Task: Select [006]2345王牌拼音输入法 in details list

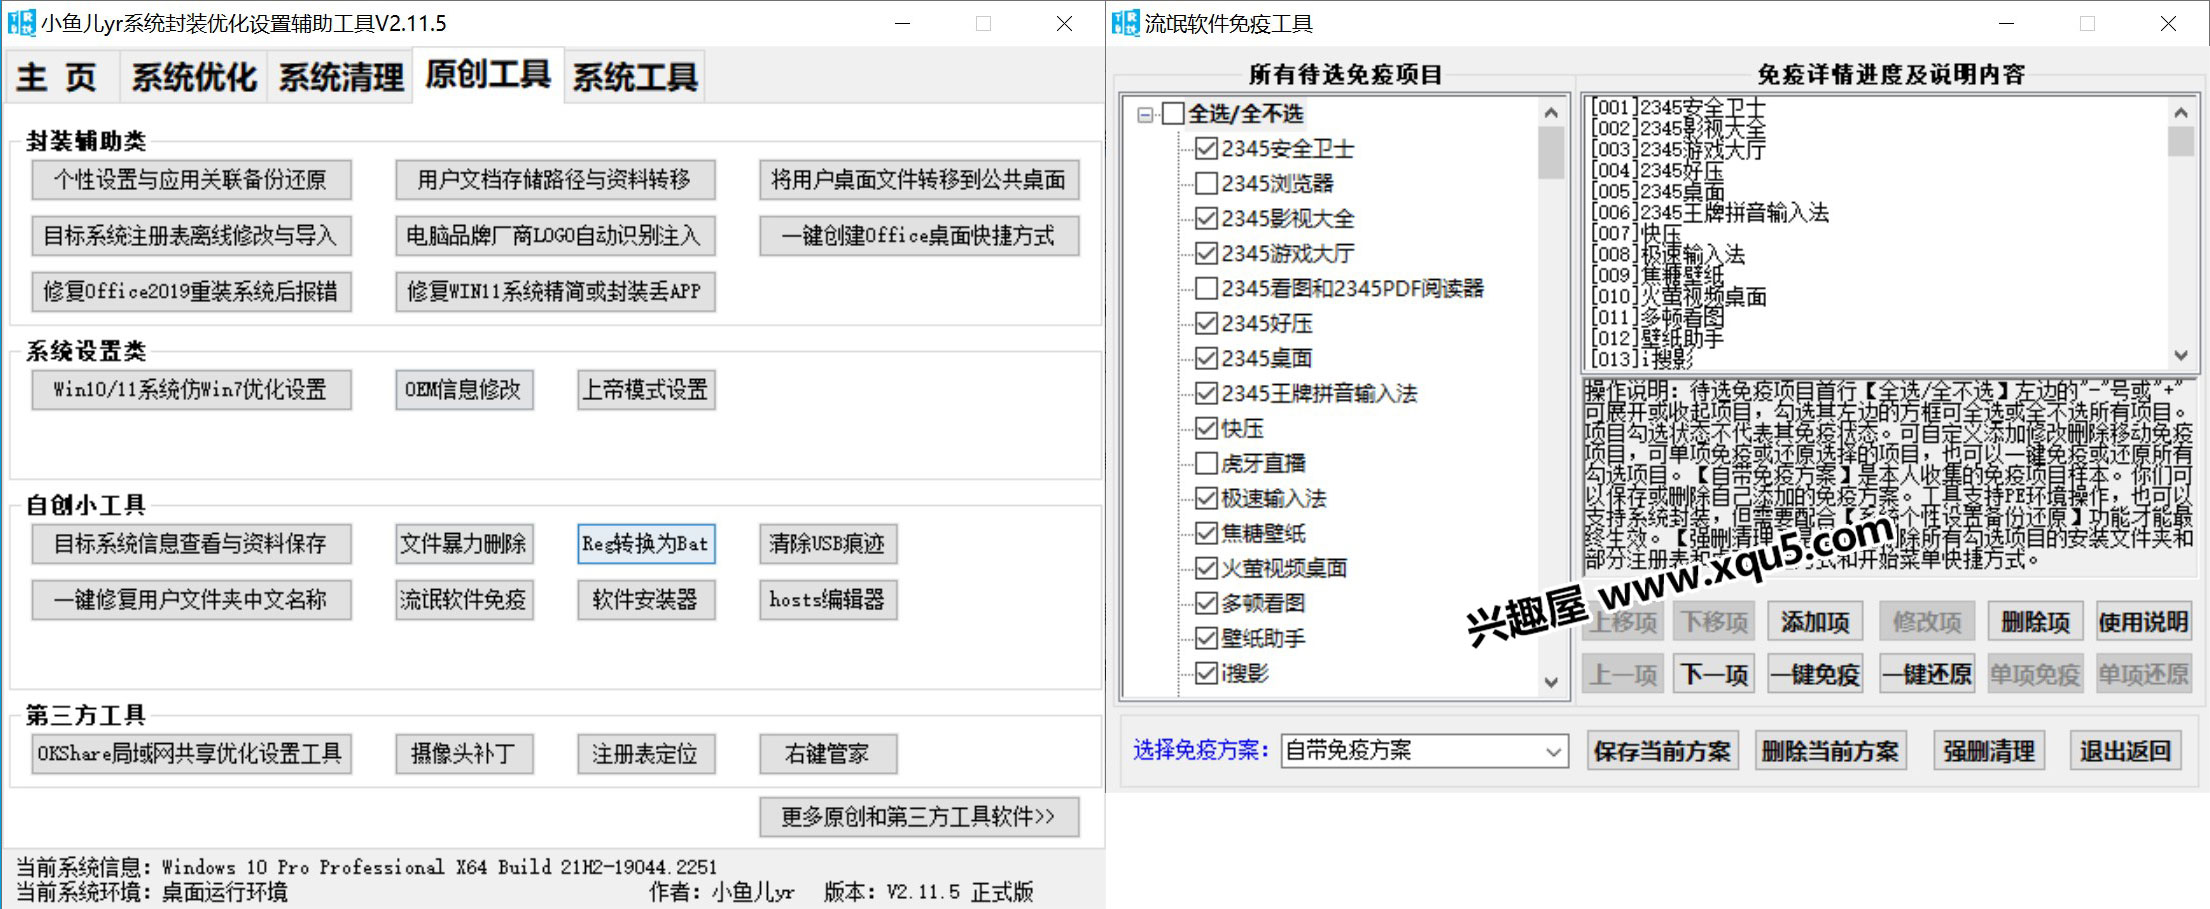Action: (x=1710, y=212)
